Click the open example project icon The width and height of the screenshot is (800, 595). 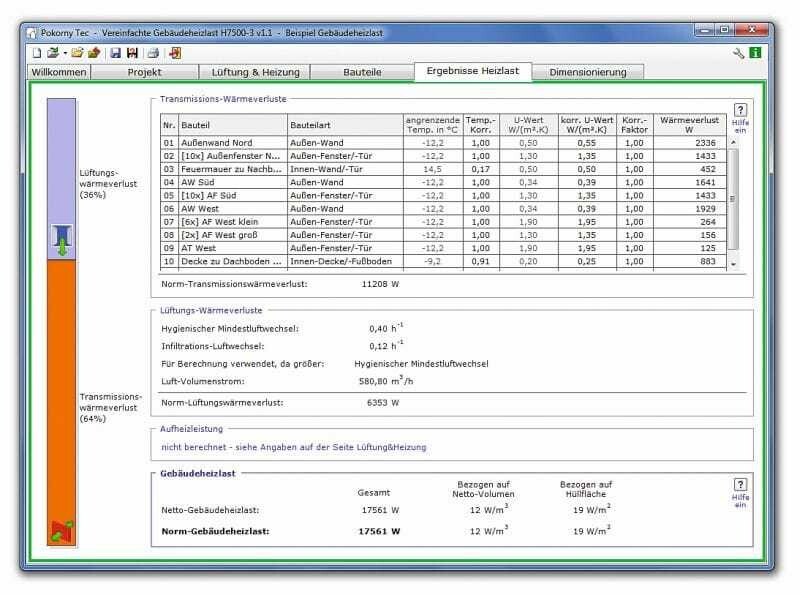click(53, 53)
